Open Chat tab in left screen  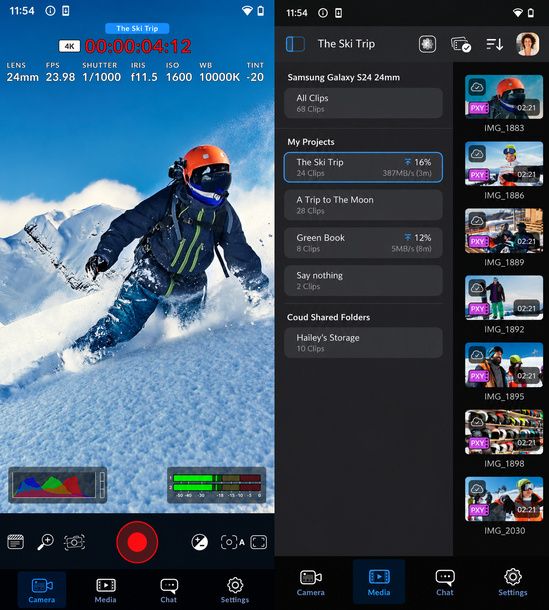coord(168,590)
